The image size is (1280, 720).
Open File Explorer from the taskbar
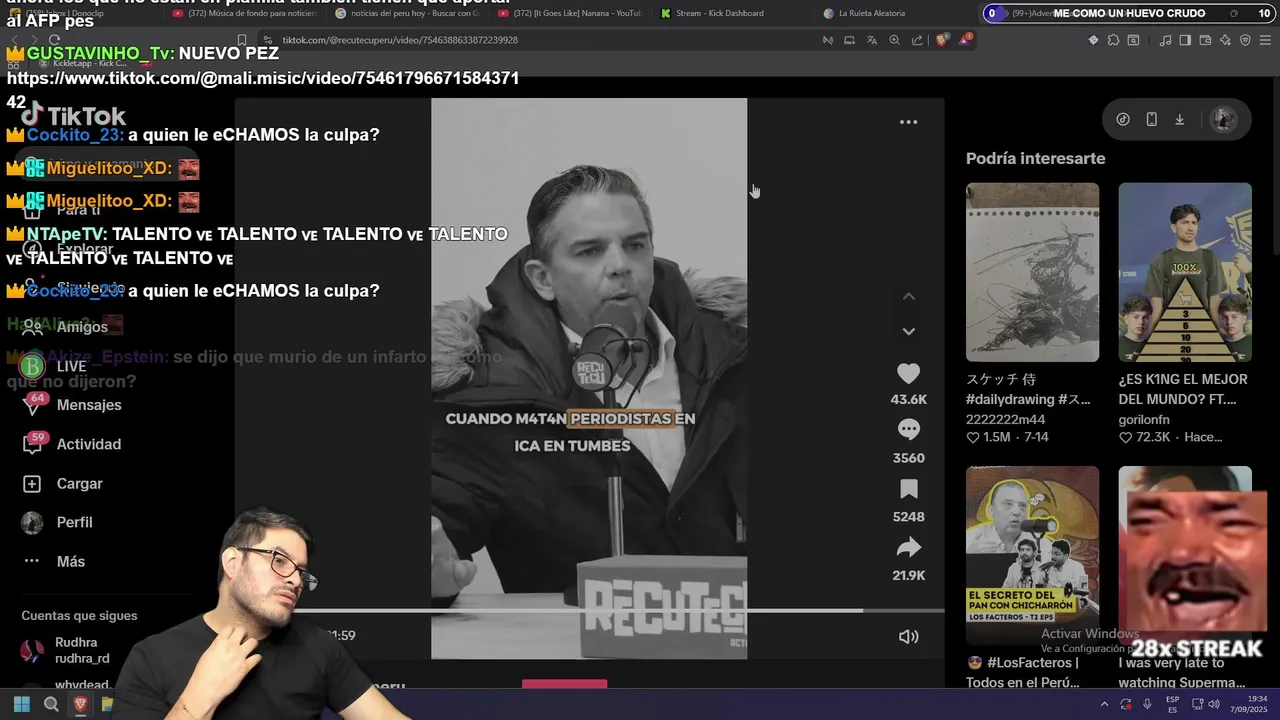107,704
